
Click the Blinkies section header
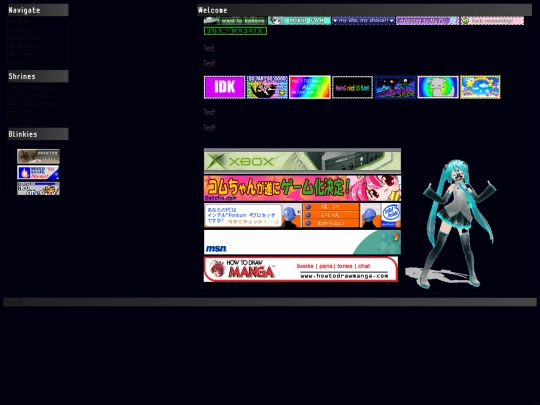point(38,134)
